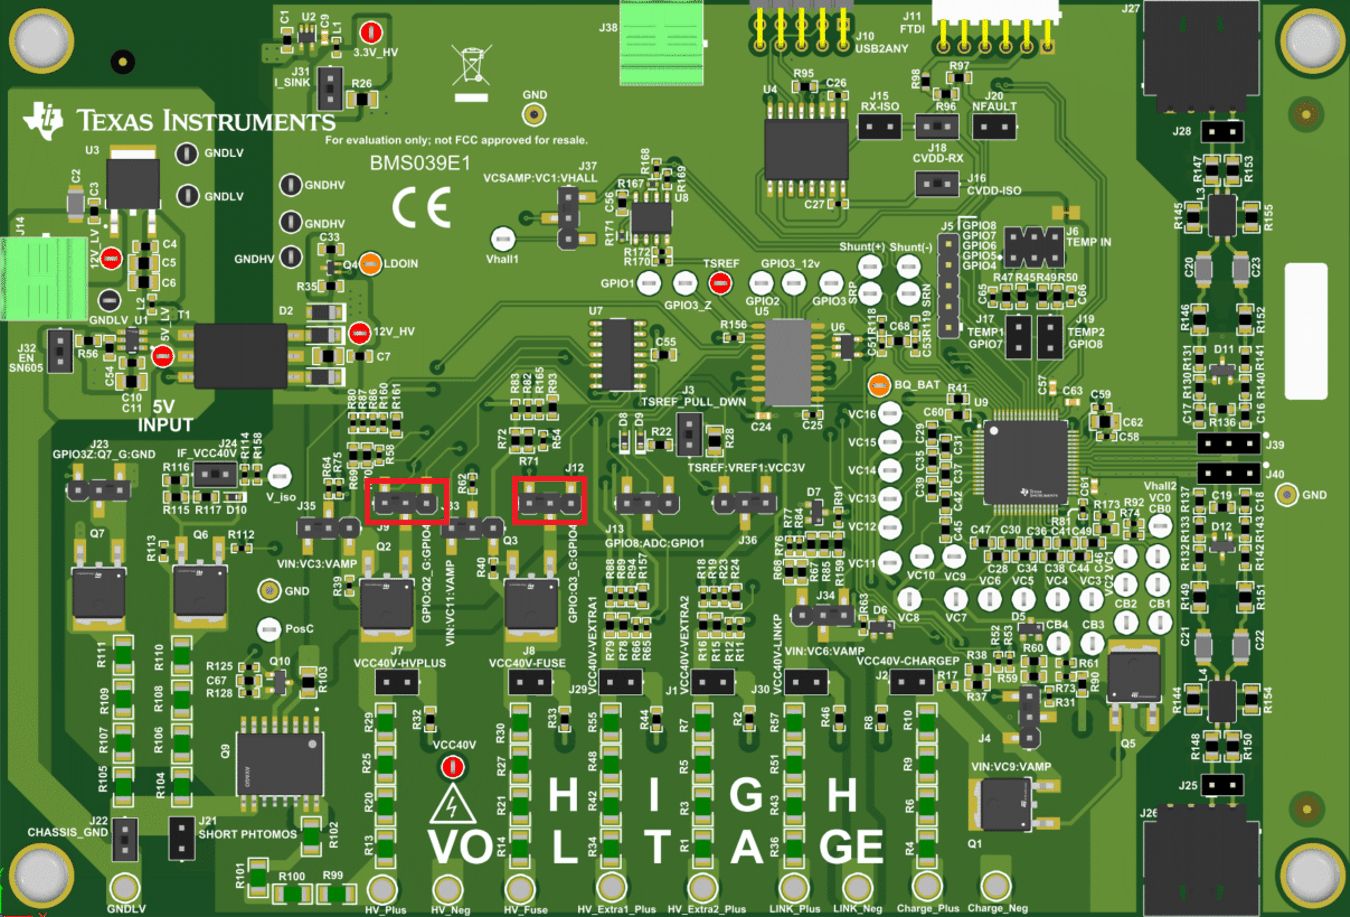This screenshot has height=917, width=1350.
Task: Click the J32 EN SN605 jumper
Action: [x=60, y=350]
